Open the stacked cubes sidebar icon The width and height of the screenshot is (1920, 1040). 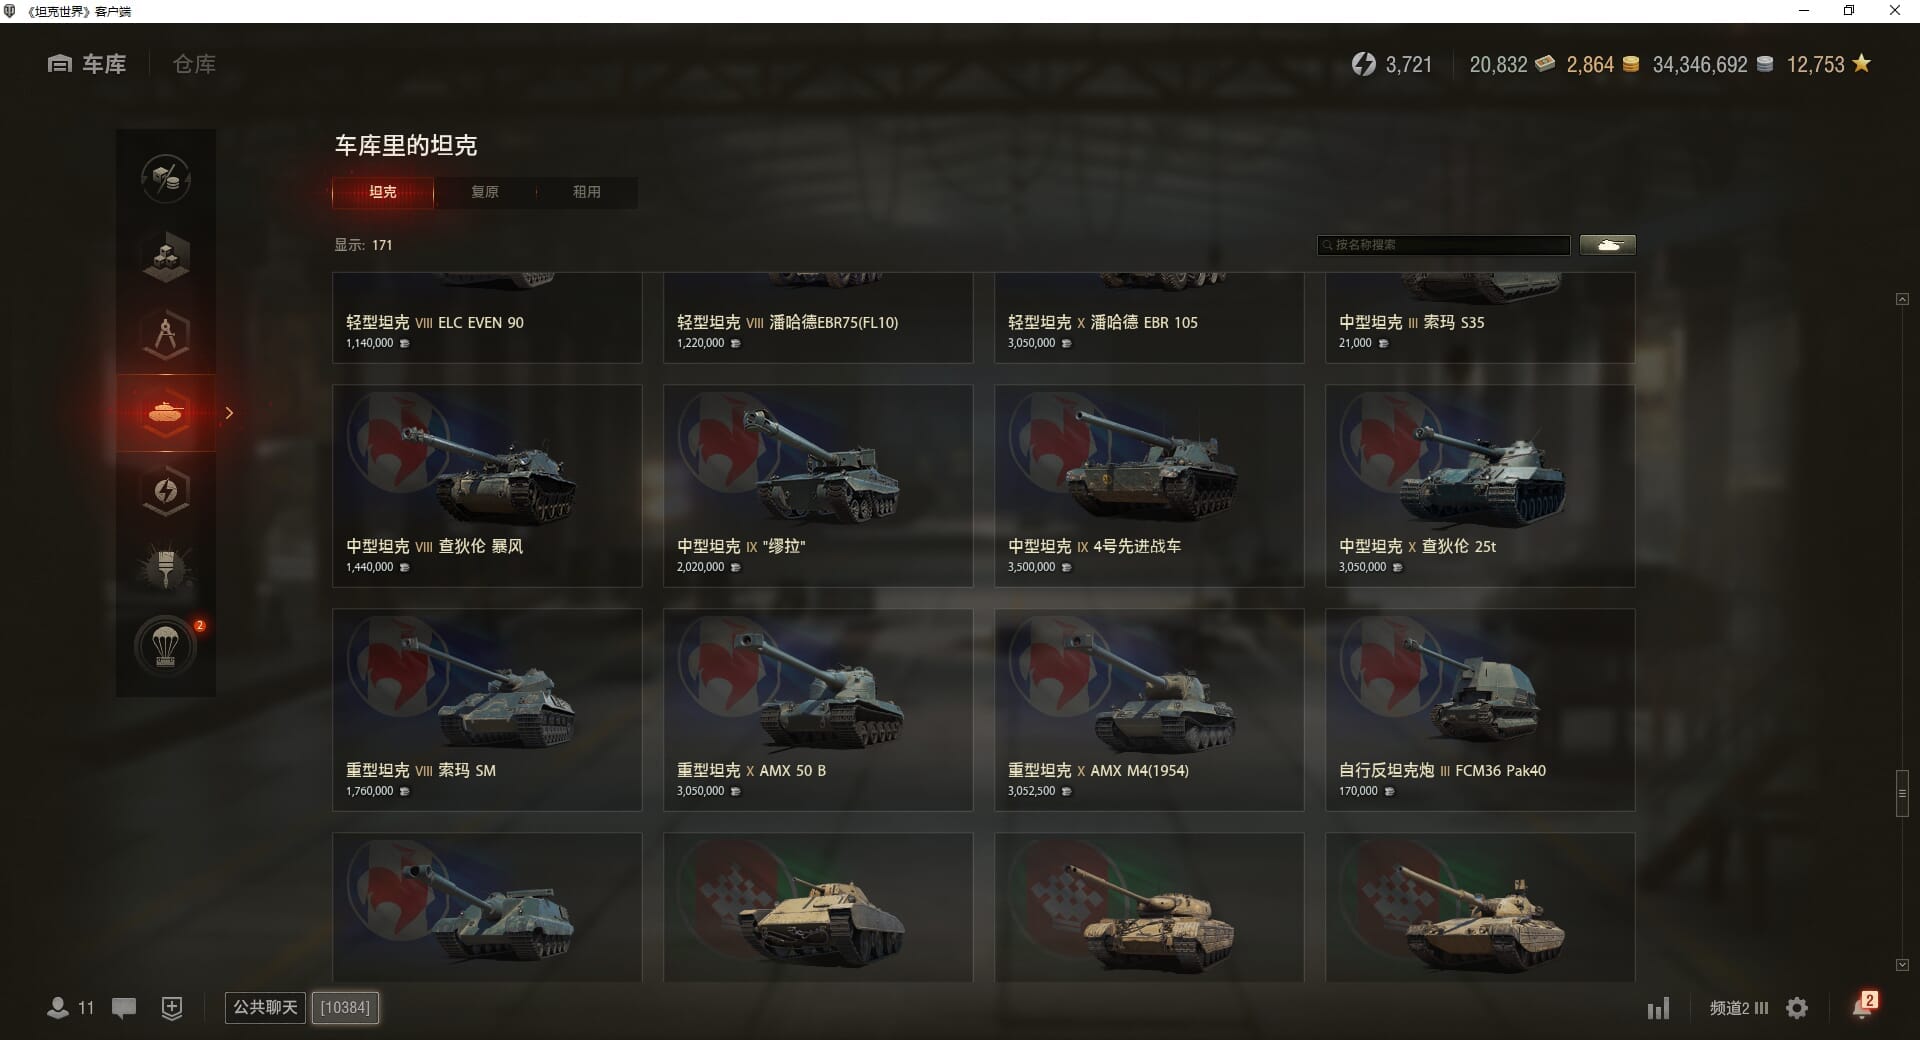pos(166,256)
